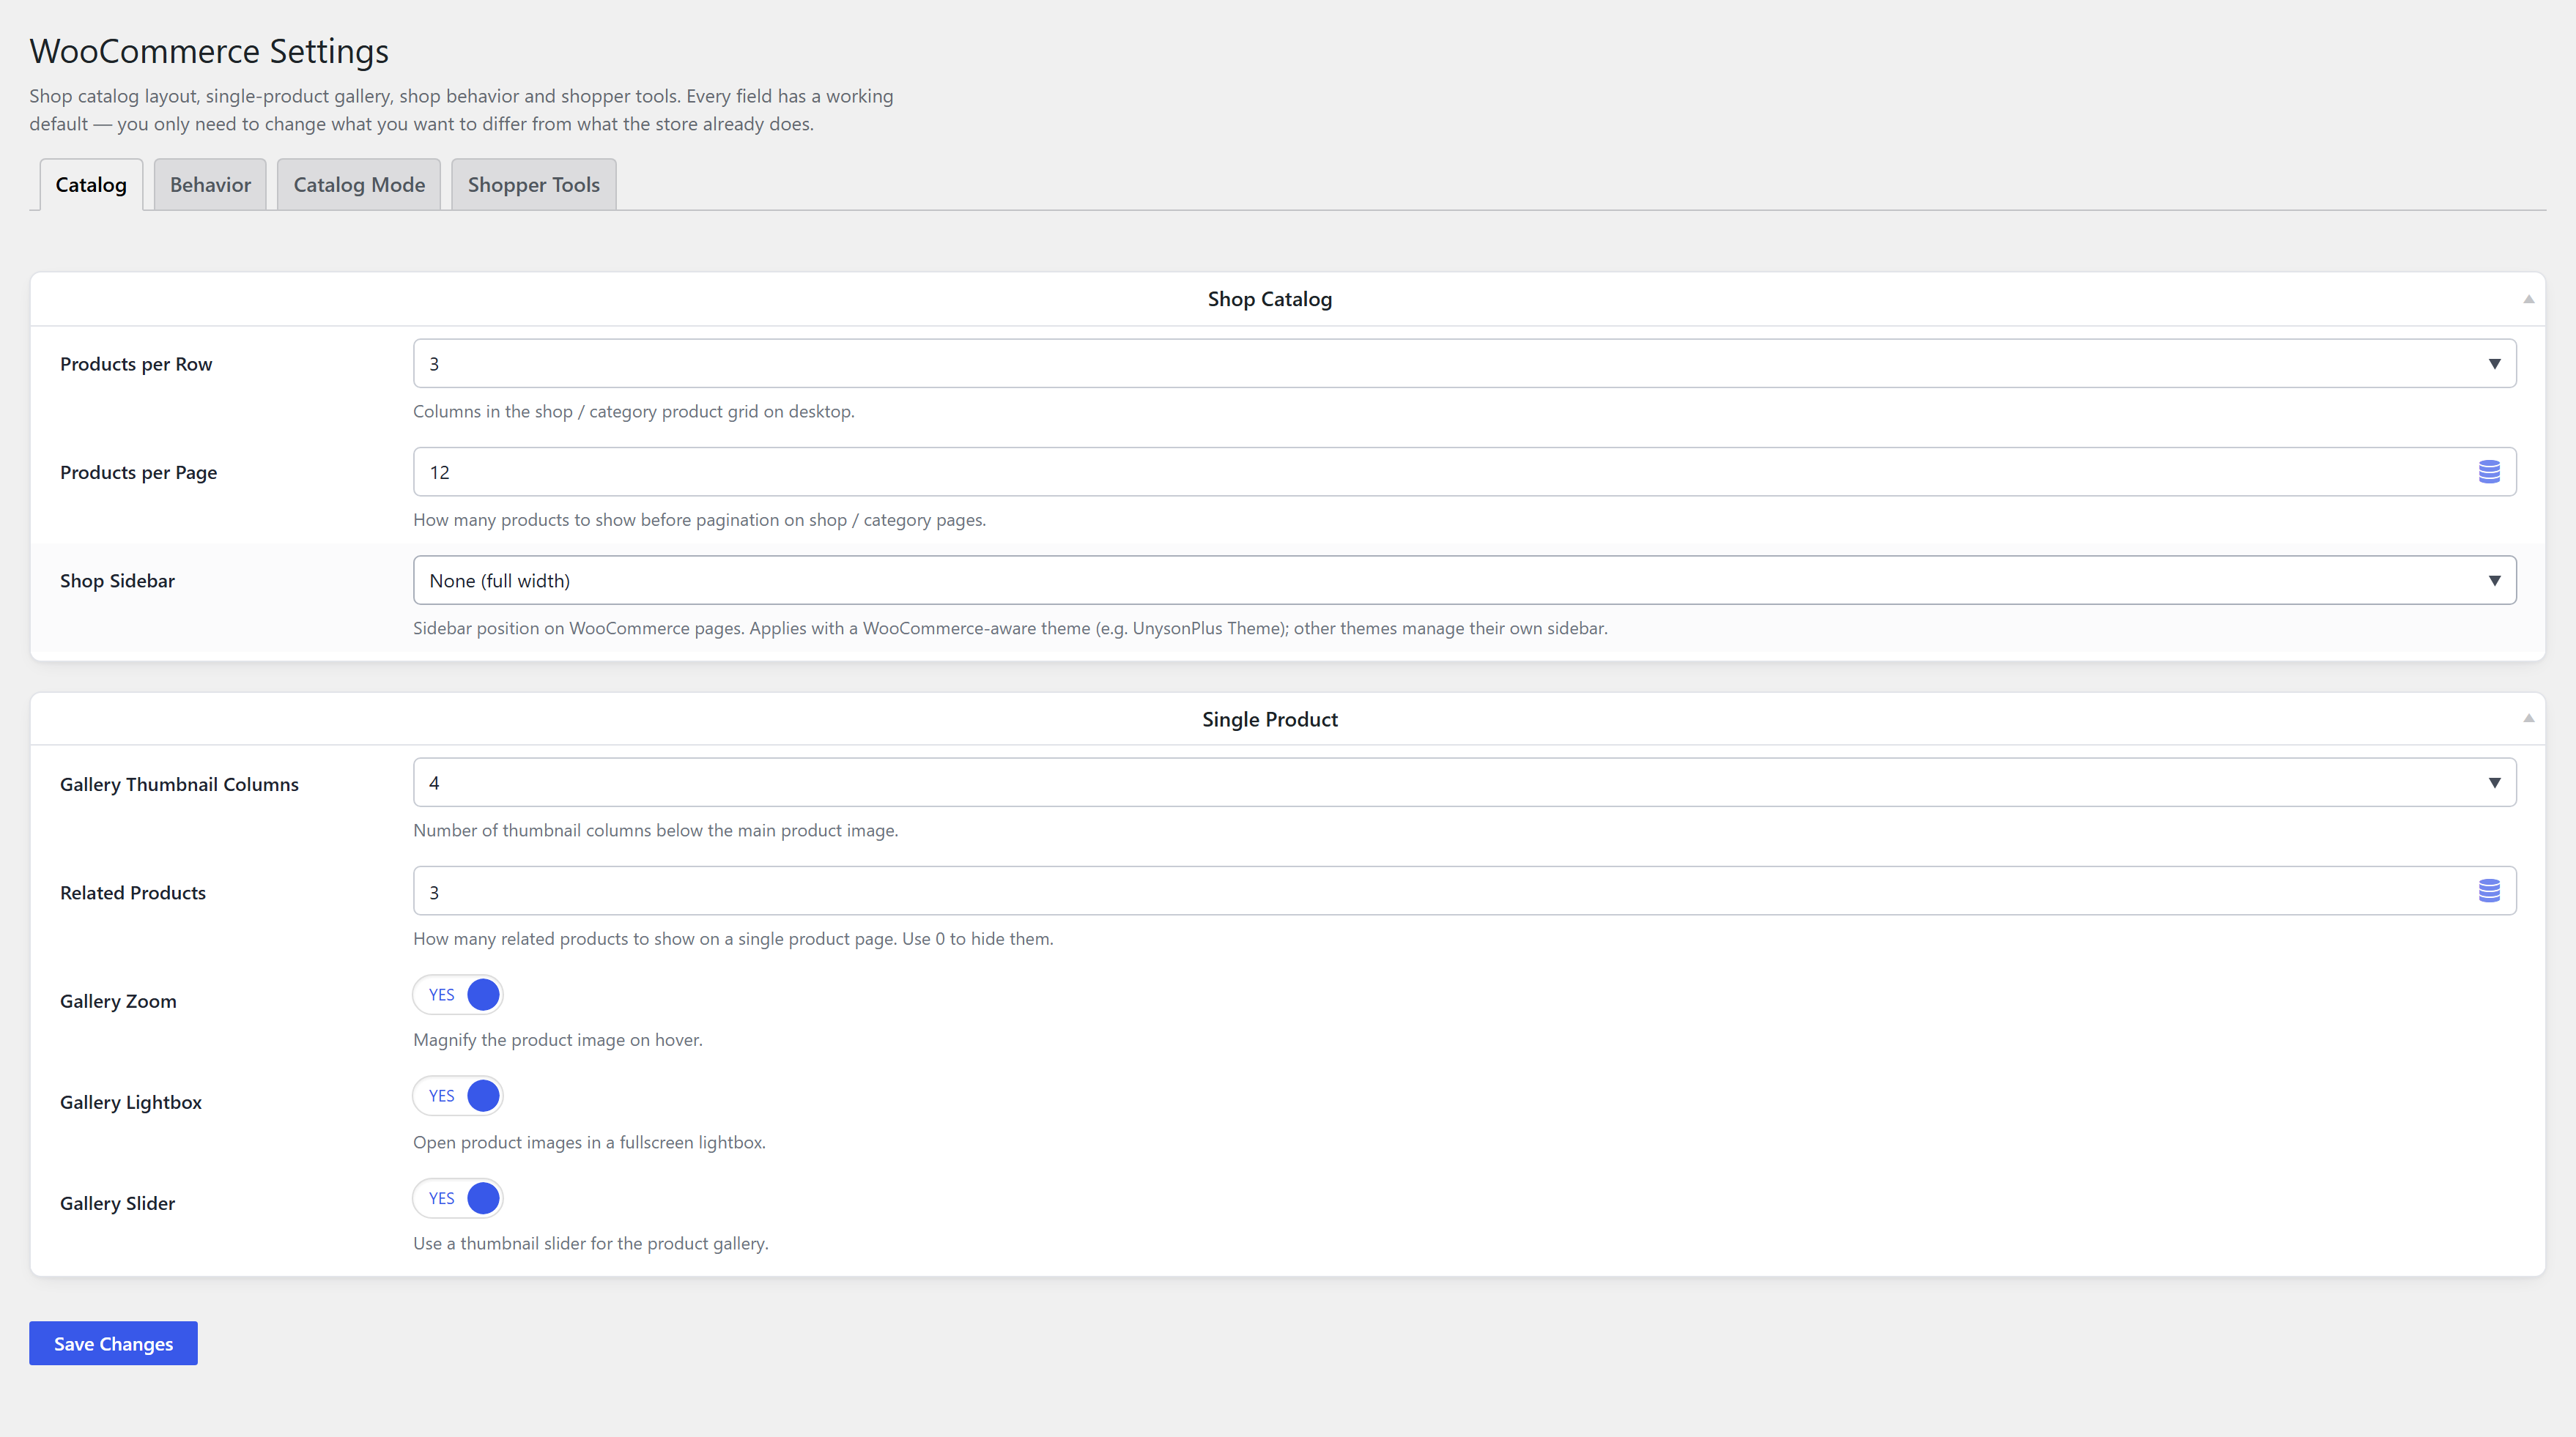
Task: Click the Products per Row label
Action: click(136, 364)
